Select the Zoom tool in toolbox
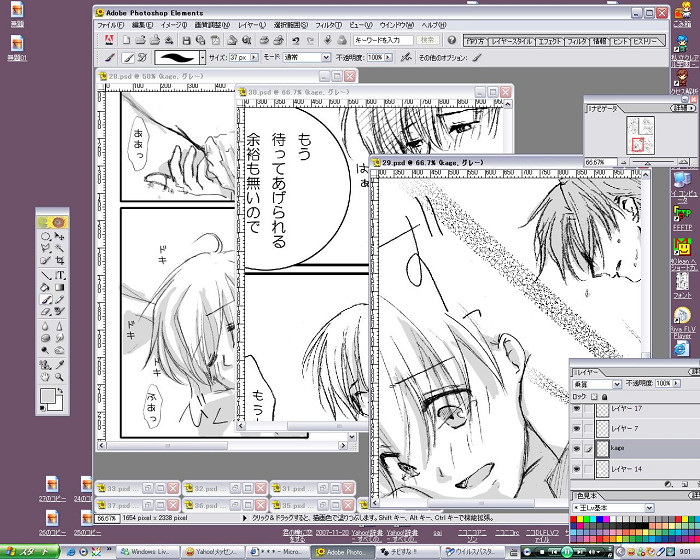This screenshot has width=700, height=560. pos(59,377)
